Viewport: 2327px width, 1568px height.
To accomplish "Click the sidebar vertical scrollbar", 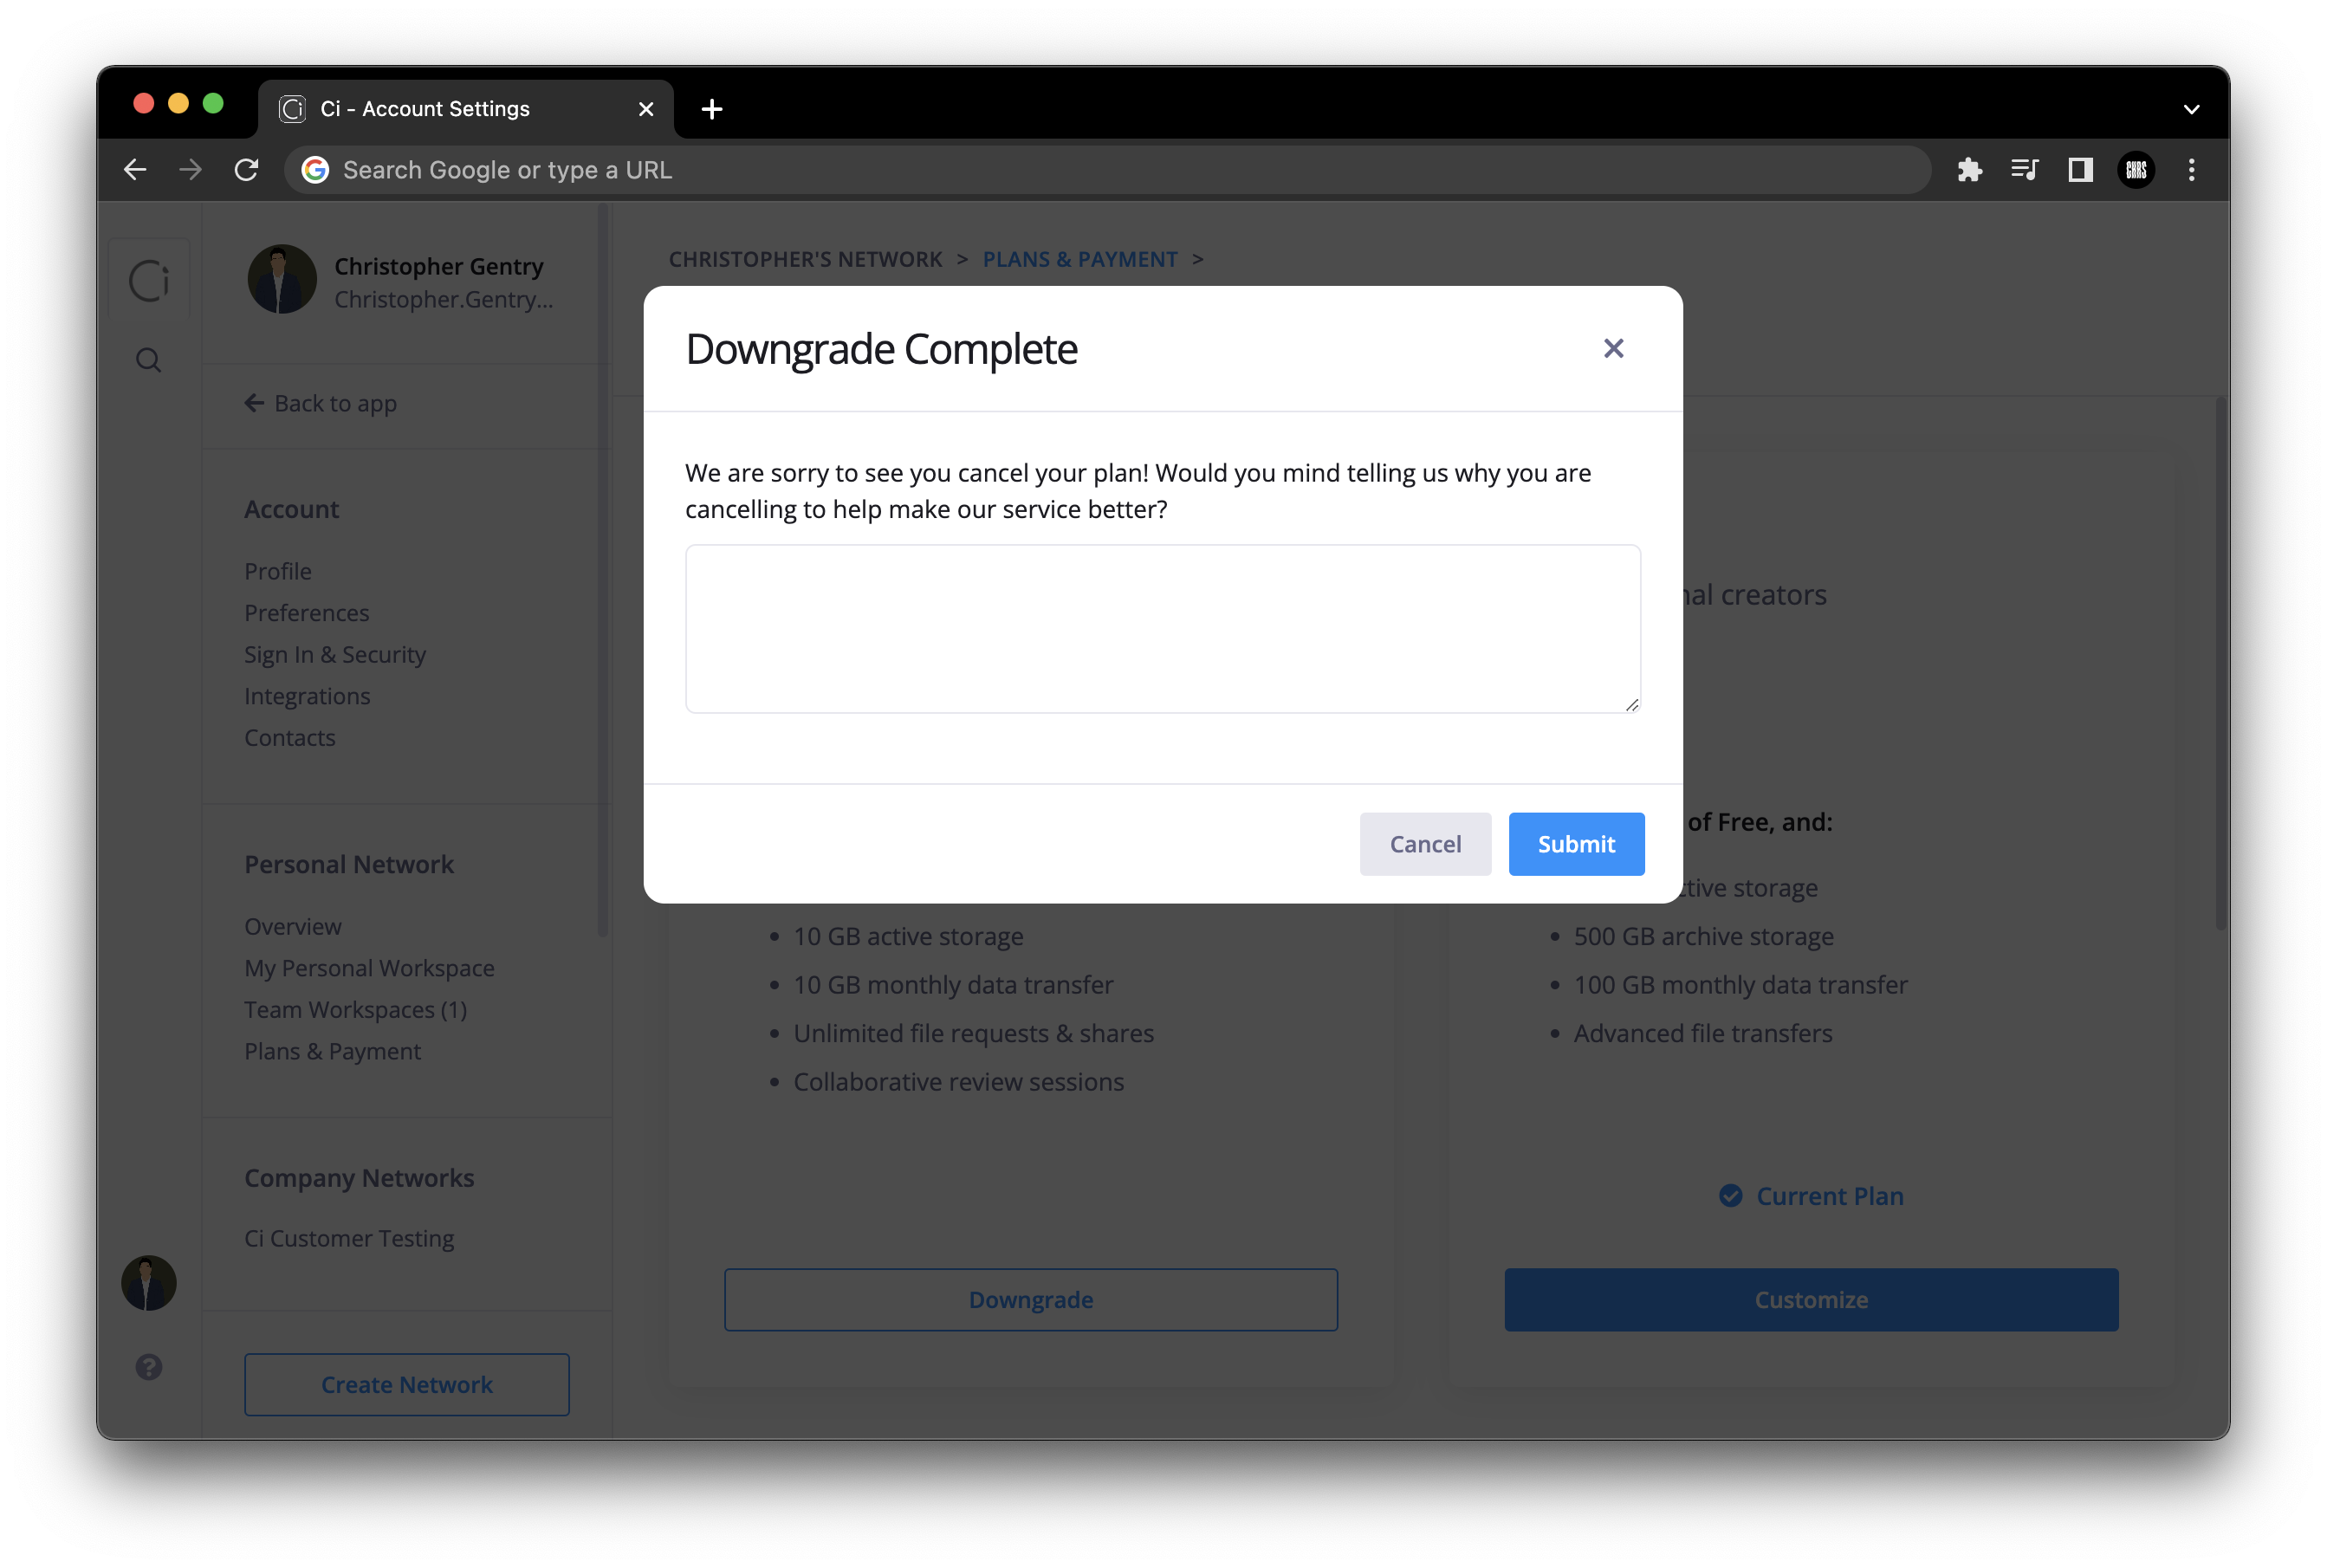I will [x=603, y=570].
